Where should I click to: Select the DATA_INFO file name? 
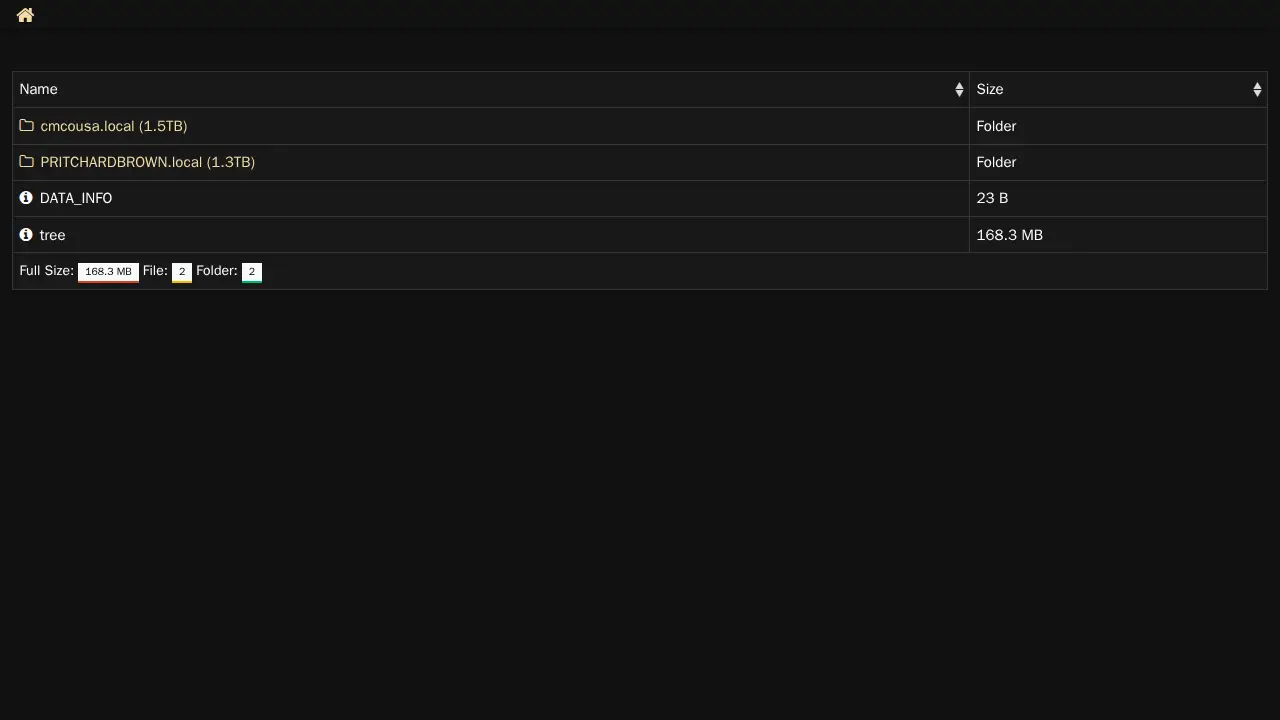point(76,198)
